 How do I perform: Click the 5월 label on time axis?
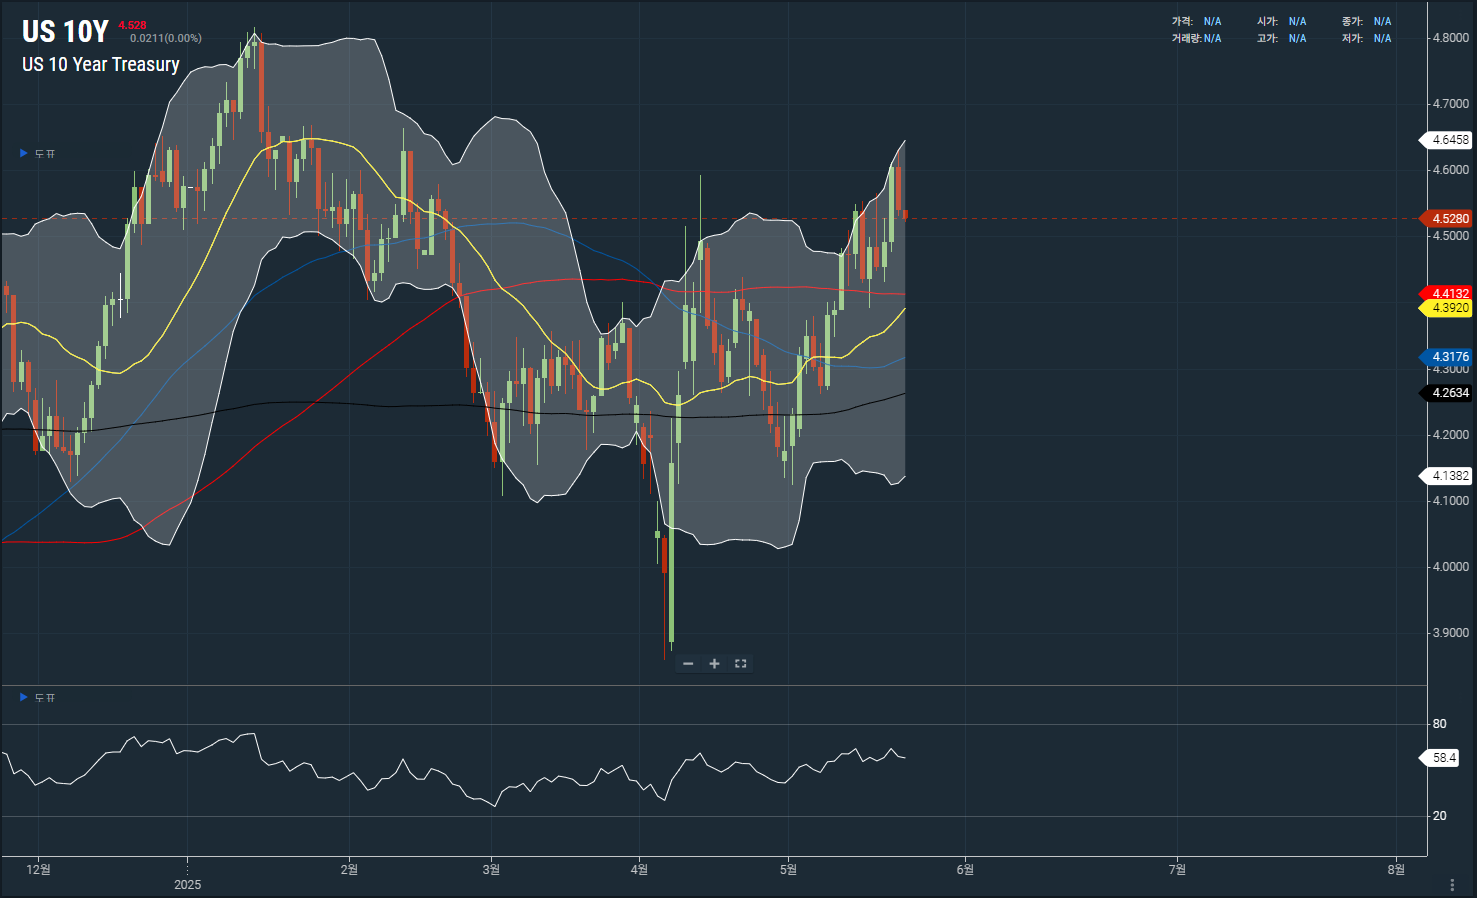788,870
